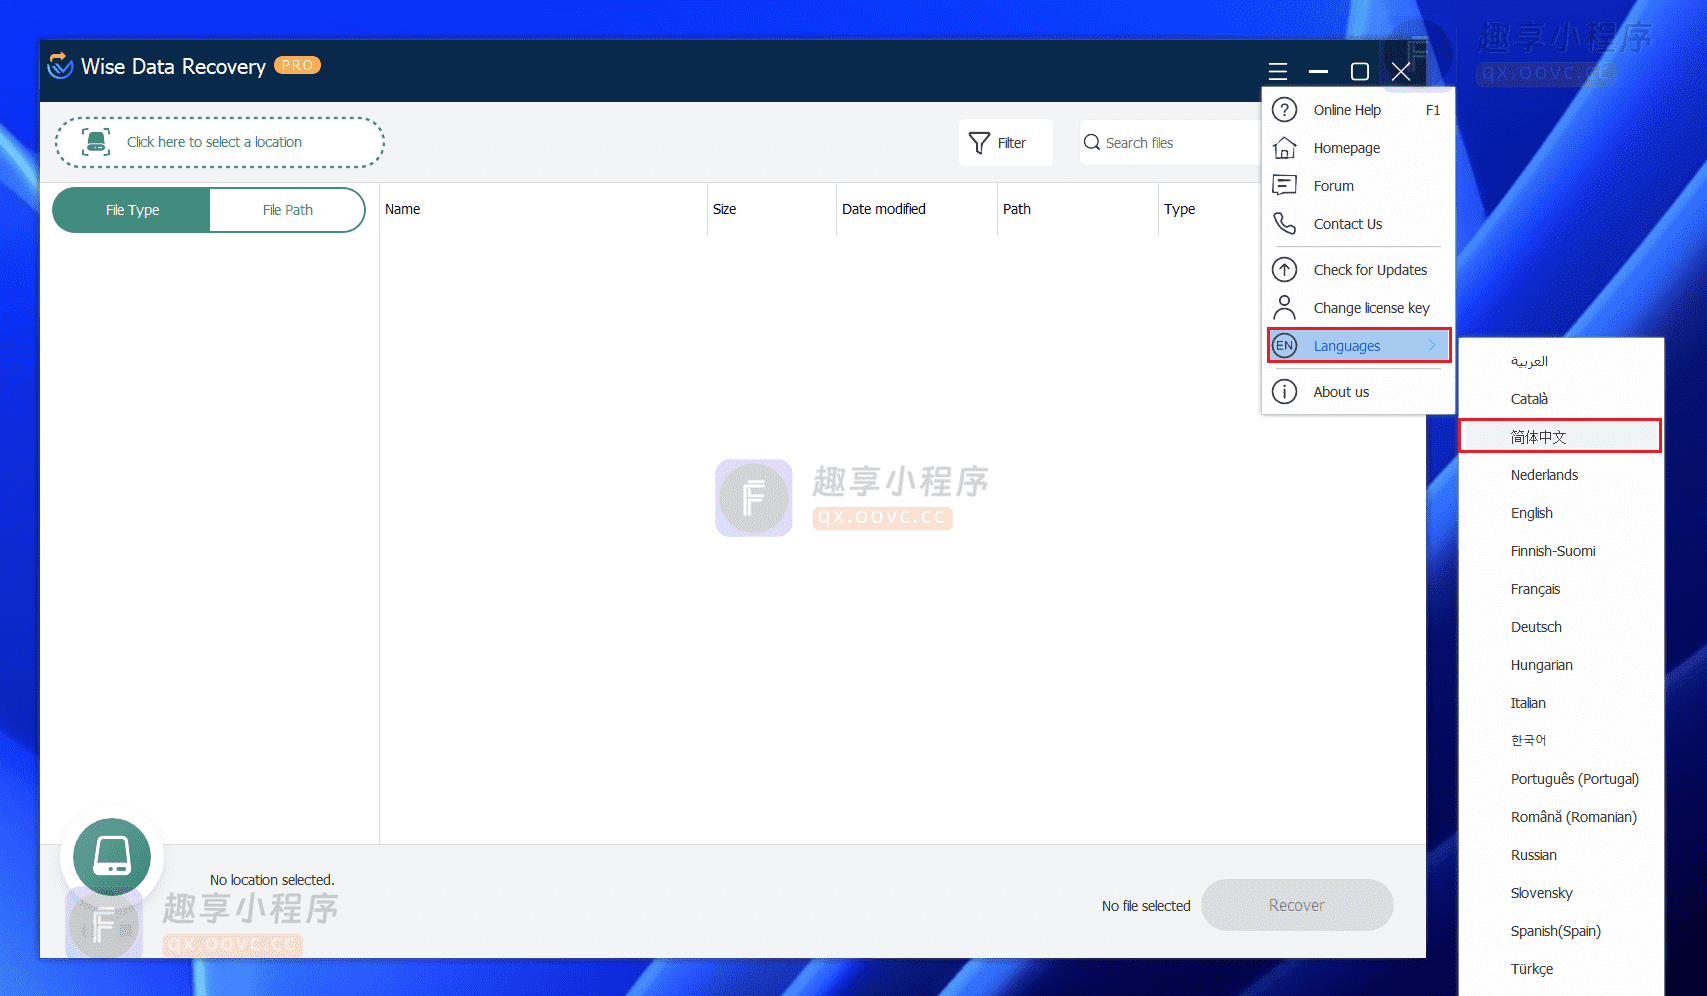The height and width of the screenshot is (996, 1707).
Task: Select Türkçe language option
Action: click(1561, 969)
